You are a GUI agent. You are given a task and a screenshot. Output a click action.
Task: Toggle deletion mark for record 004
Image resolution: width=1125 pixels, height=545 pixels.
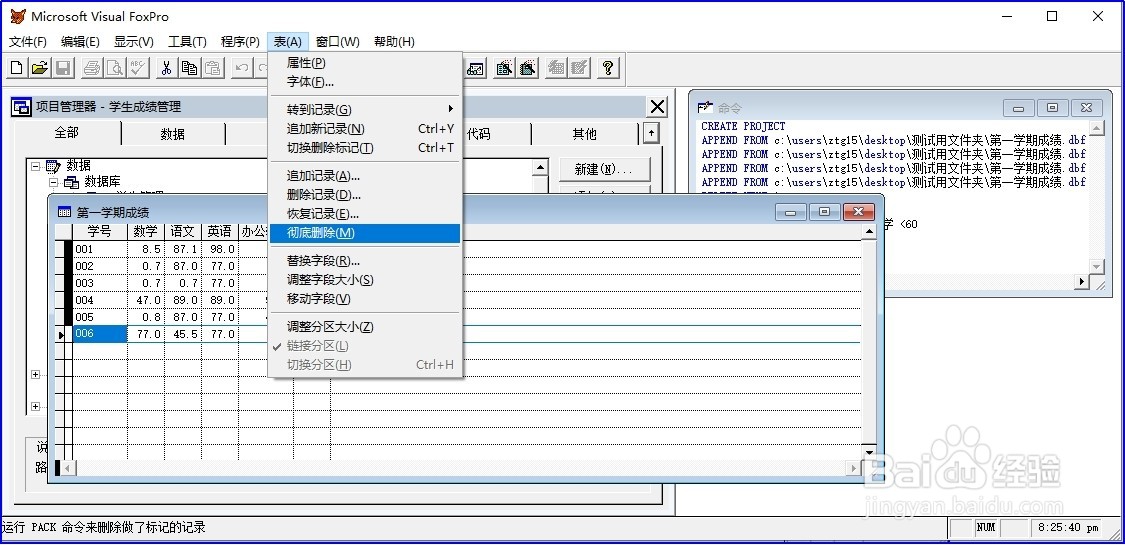coord(68,300)
